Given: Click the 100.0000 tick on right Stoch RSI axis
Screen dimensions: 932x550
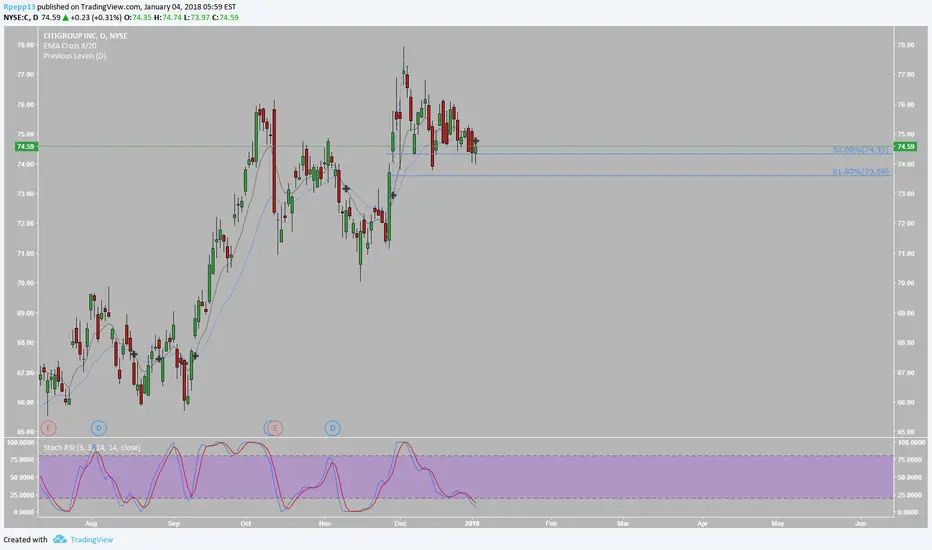Looking at the screenshot, I should click(x=910, y=442).
